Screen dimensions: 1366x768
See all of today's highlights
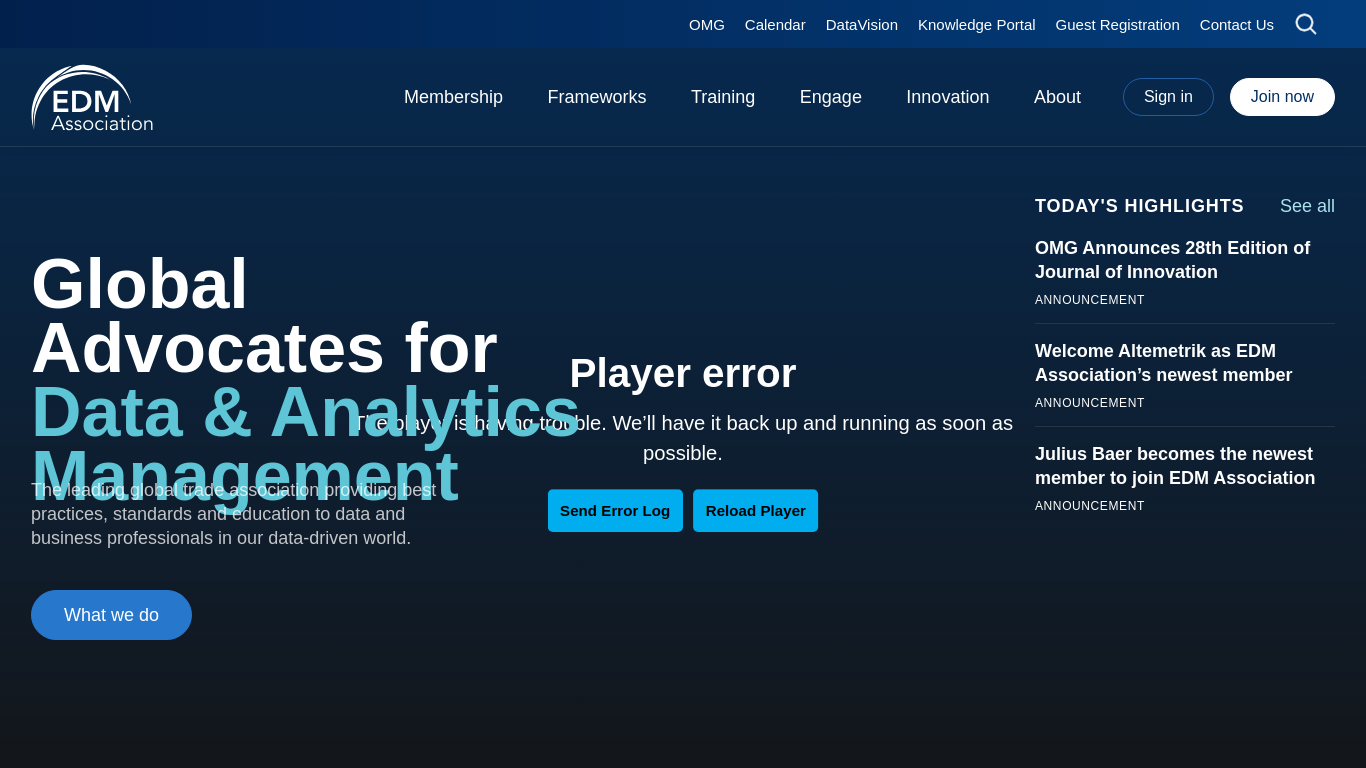[1307, 206]
